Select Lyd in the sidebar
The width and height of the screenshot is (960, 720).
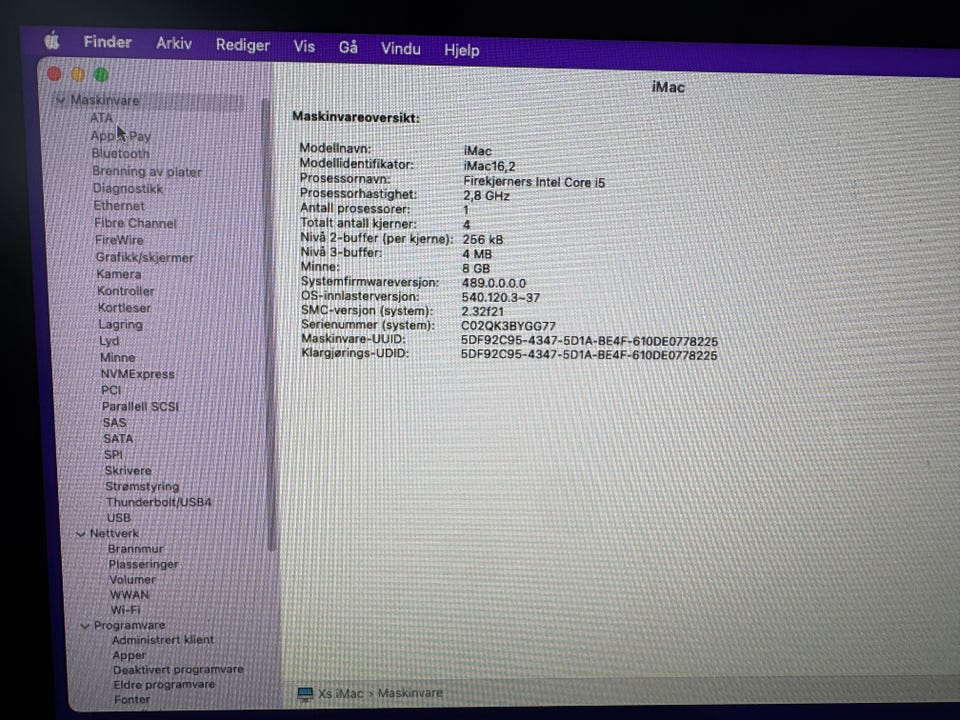tap(109, 341)
